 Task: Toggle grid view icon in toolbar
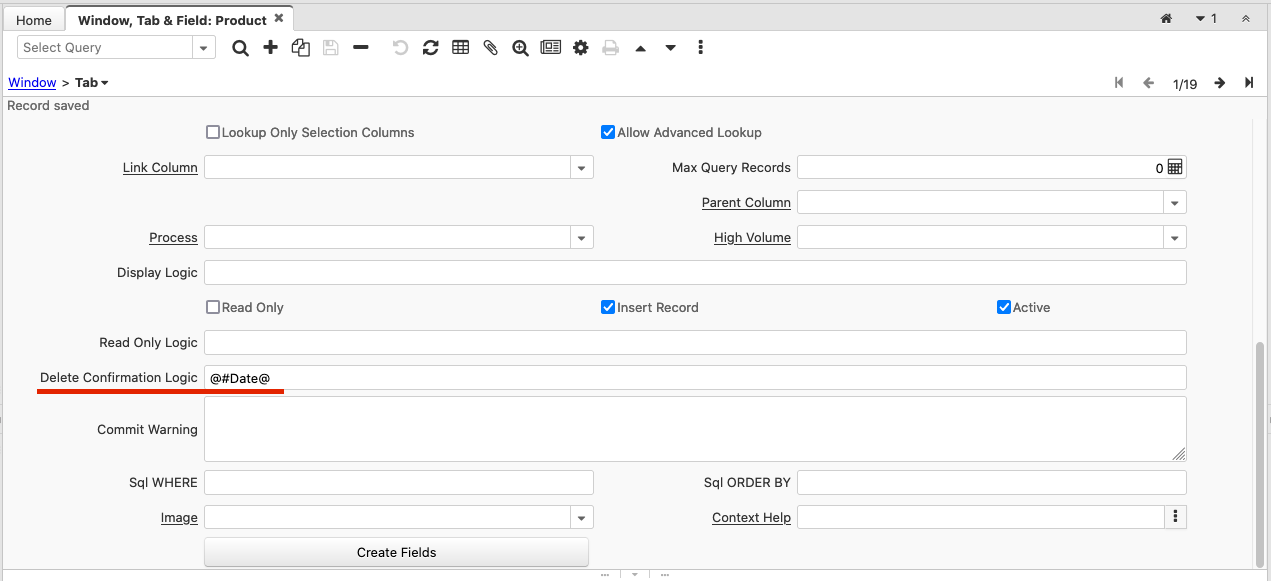point(460,48)
